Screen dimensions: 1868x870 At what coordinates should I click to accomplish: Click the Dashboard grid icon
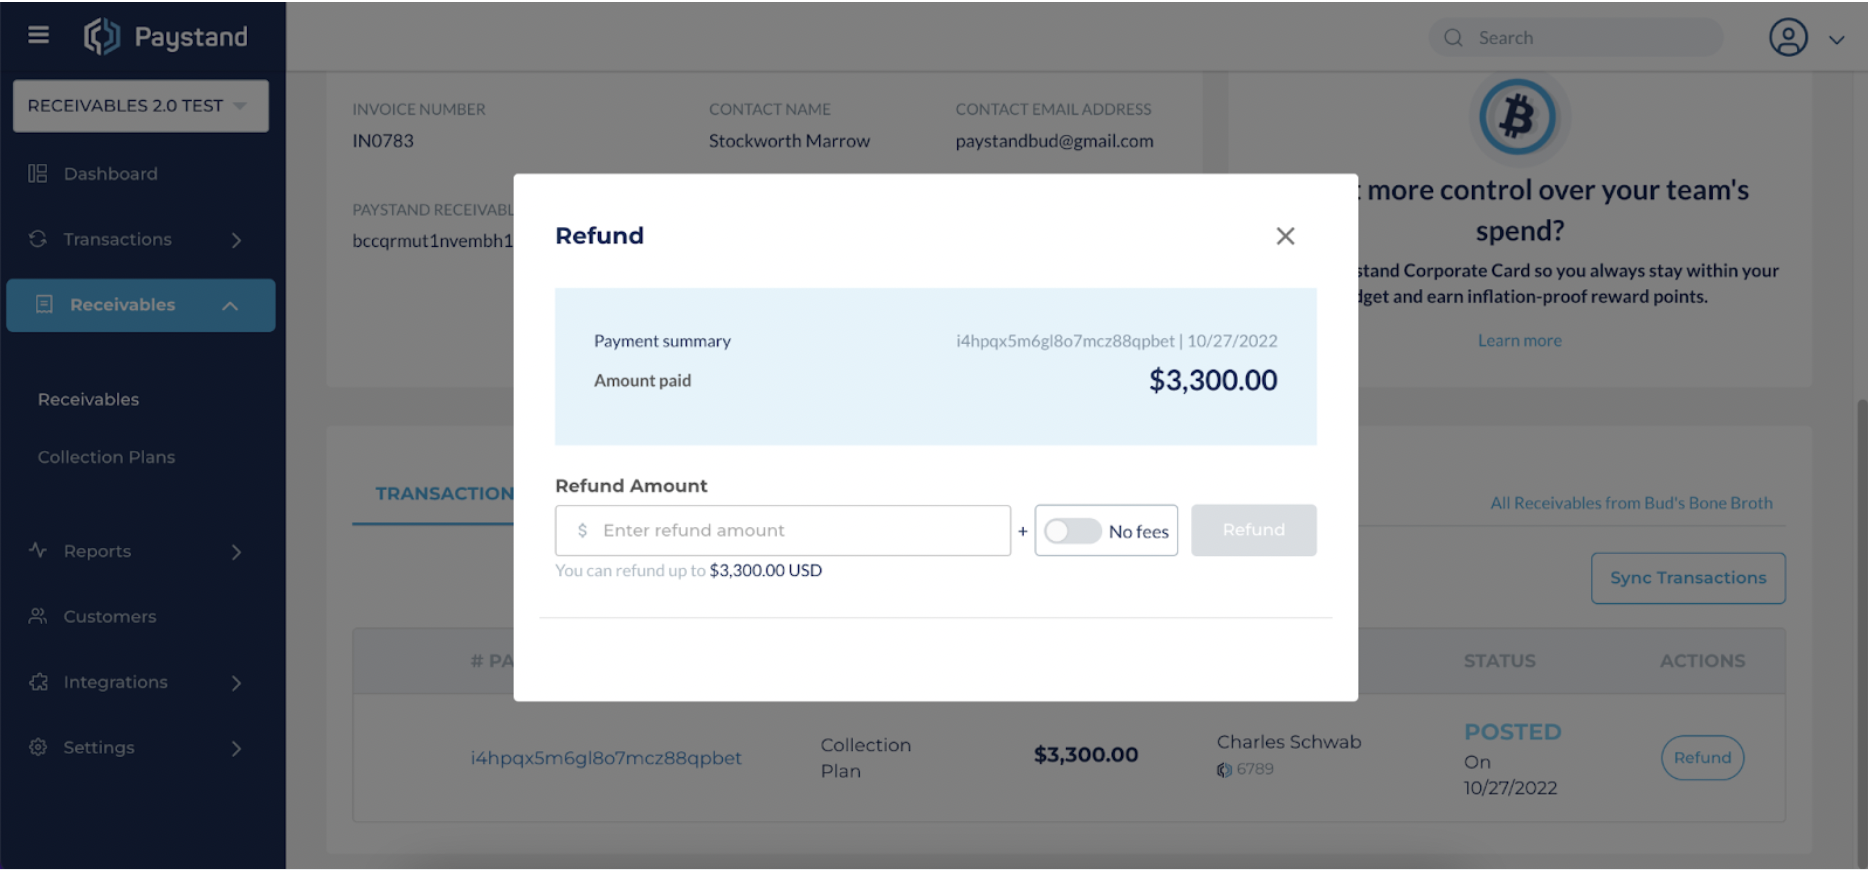pyautogui.click(x=38, y=174)
